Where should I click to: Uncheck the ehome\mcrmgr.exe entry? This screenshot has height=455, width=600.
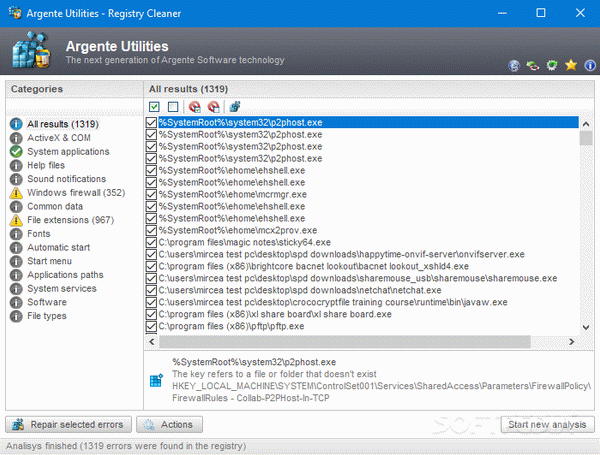click(152, 194)
